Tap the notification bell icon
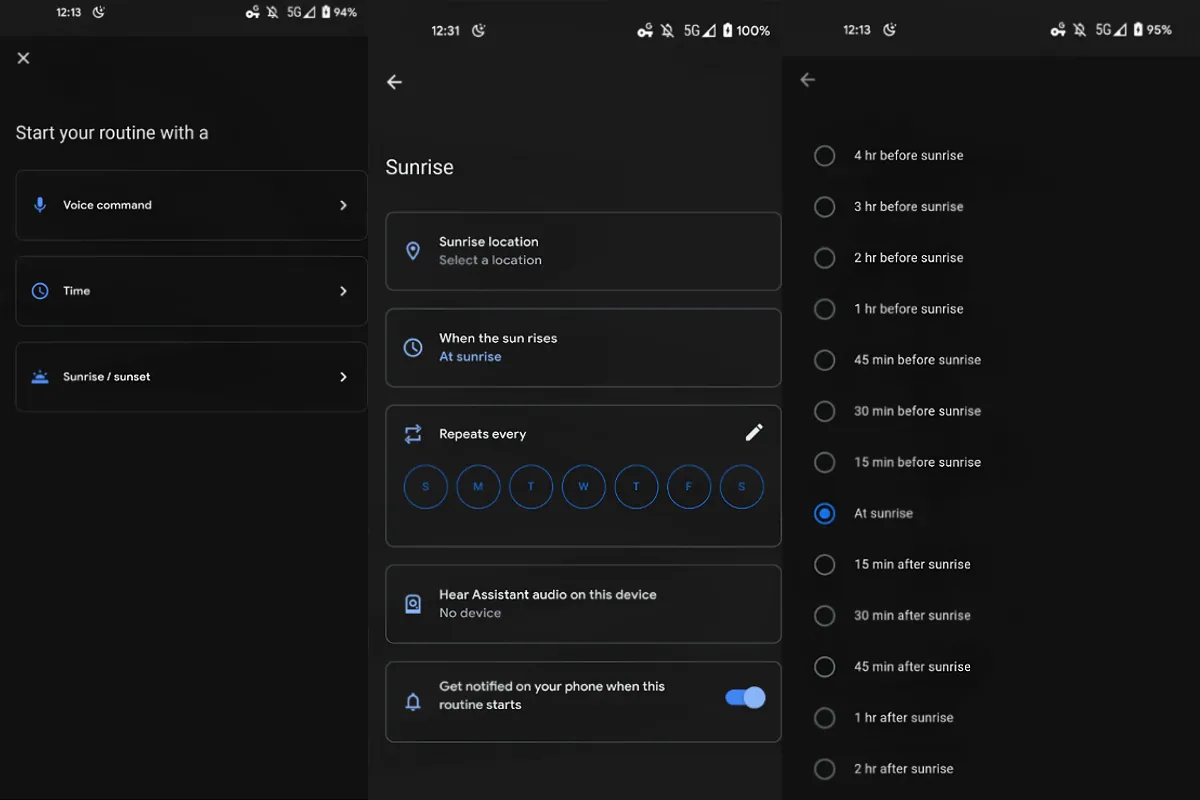 tap(413, 702)
